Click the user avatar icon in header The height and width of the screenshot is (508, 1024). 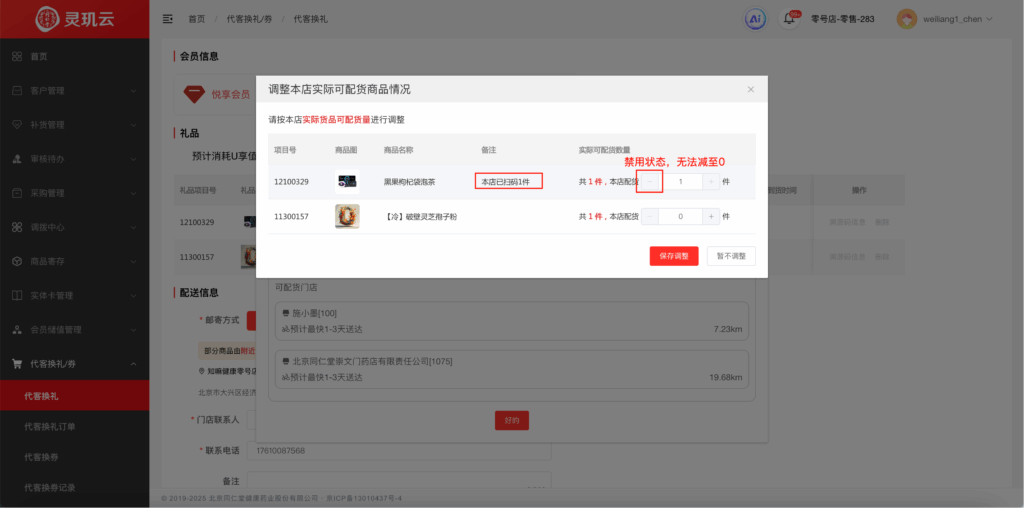(x=906, y=19)
